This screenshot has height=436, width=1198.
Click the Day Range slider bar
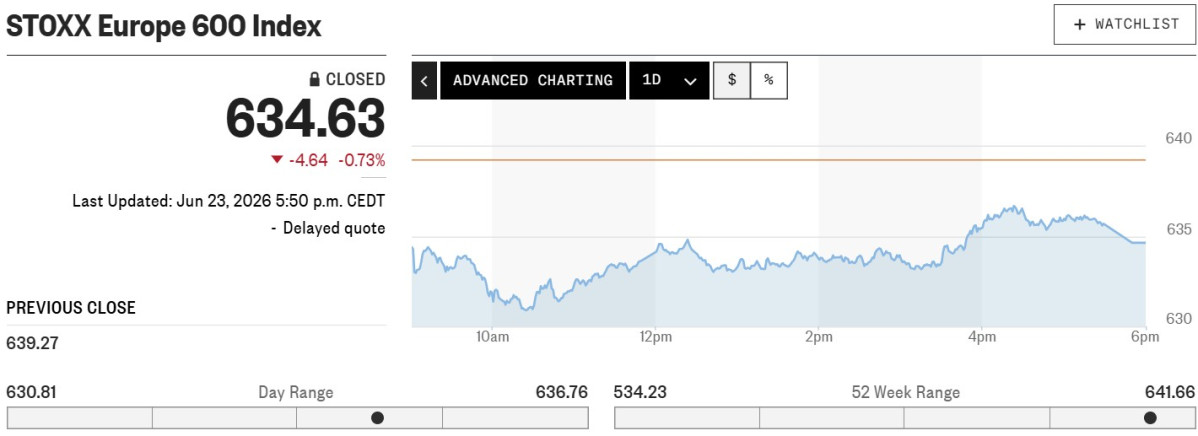(298, 418)
